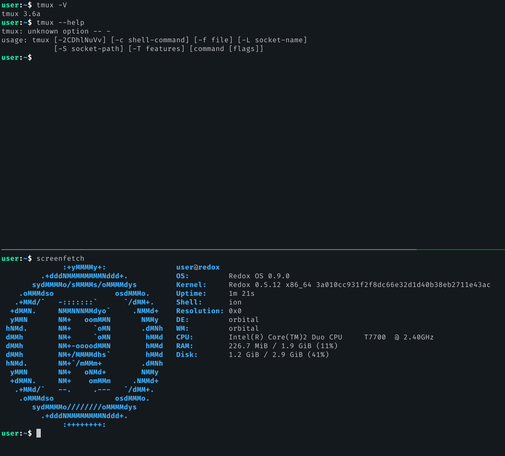Click the Redox ASCII art logo
This screenshot has height=456, width=505.
click(84, 346)
